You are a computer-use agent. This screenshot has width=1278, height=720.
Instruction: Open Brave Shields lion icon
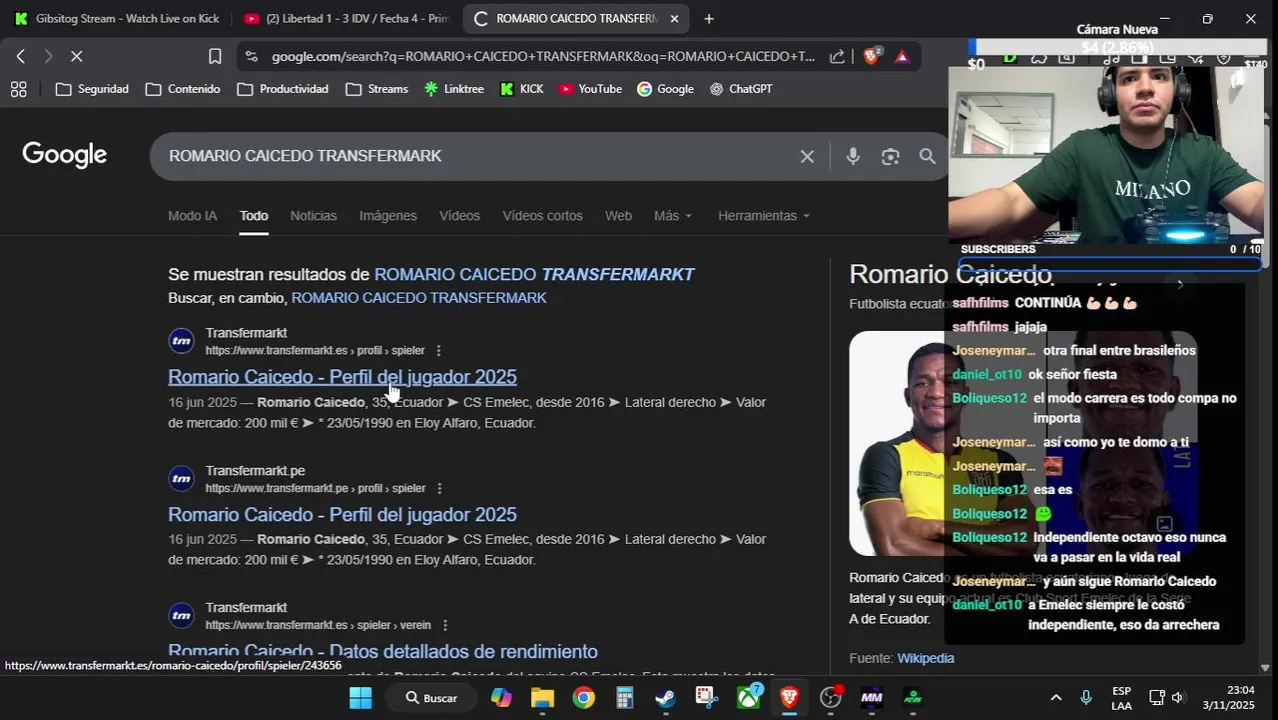[x=871, y=57]
